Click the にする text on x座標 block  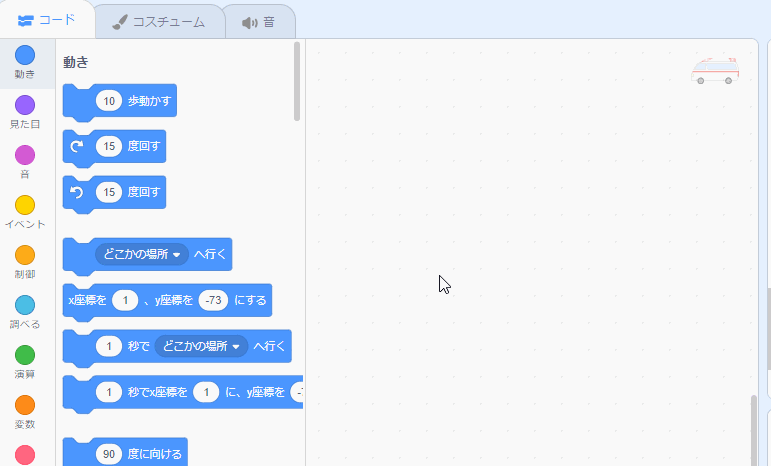click(250, 300)
